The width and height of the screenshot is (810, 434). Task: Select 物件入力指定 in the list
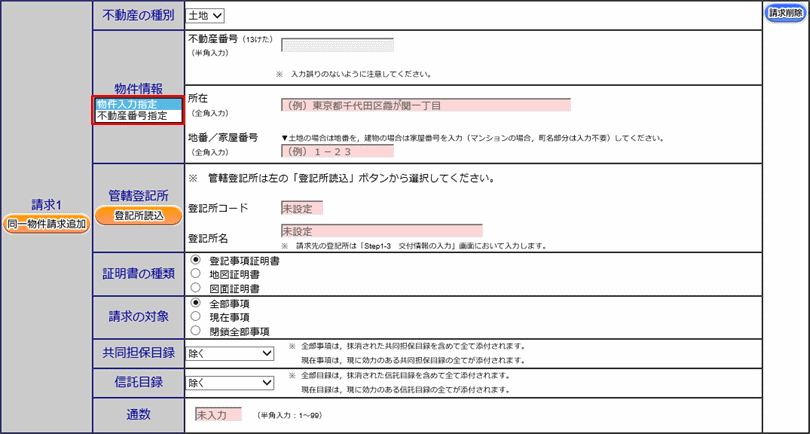[x=138, y=104]
